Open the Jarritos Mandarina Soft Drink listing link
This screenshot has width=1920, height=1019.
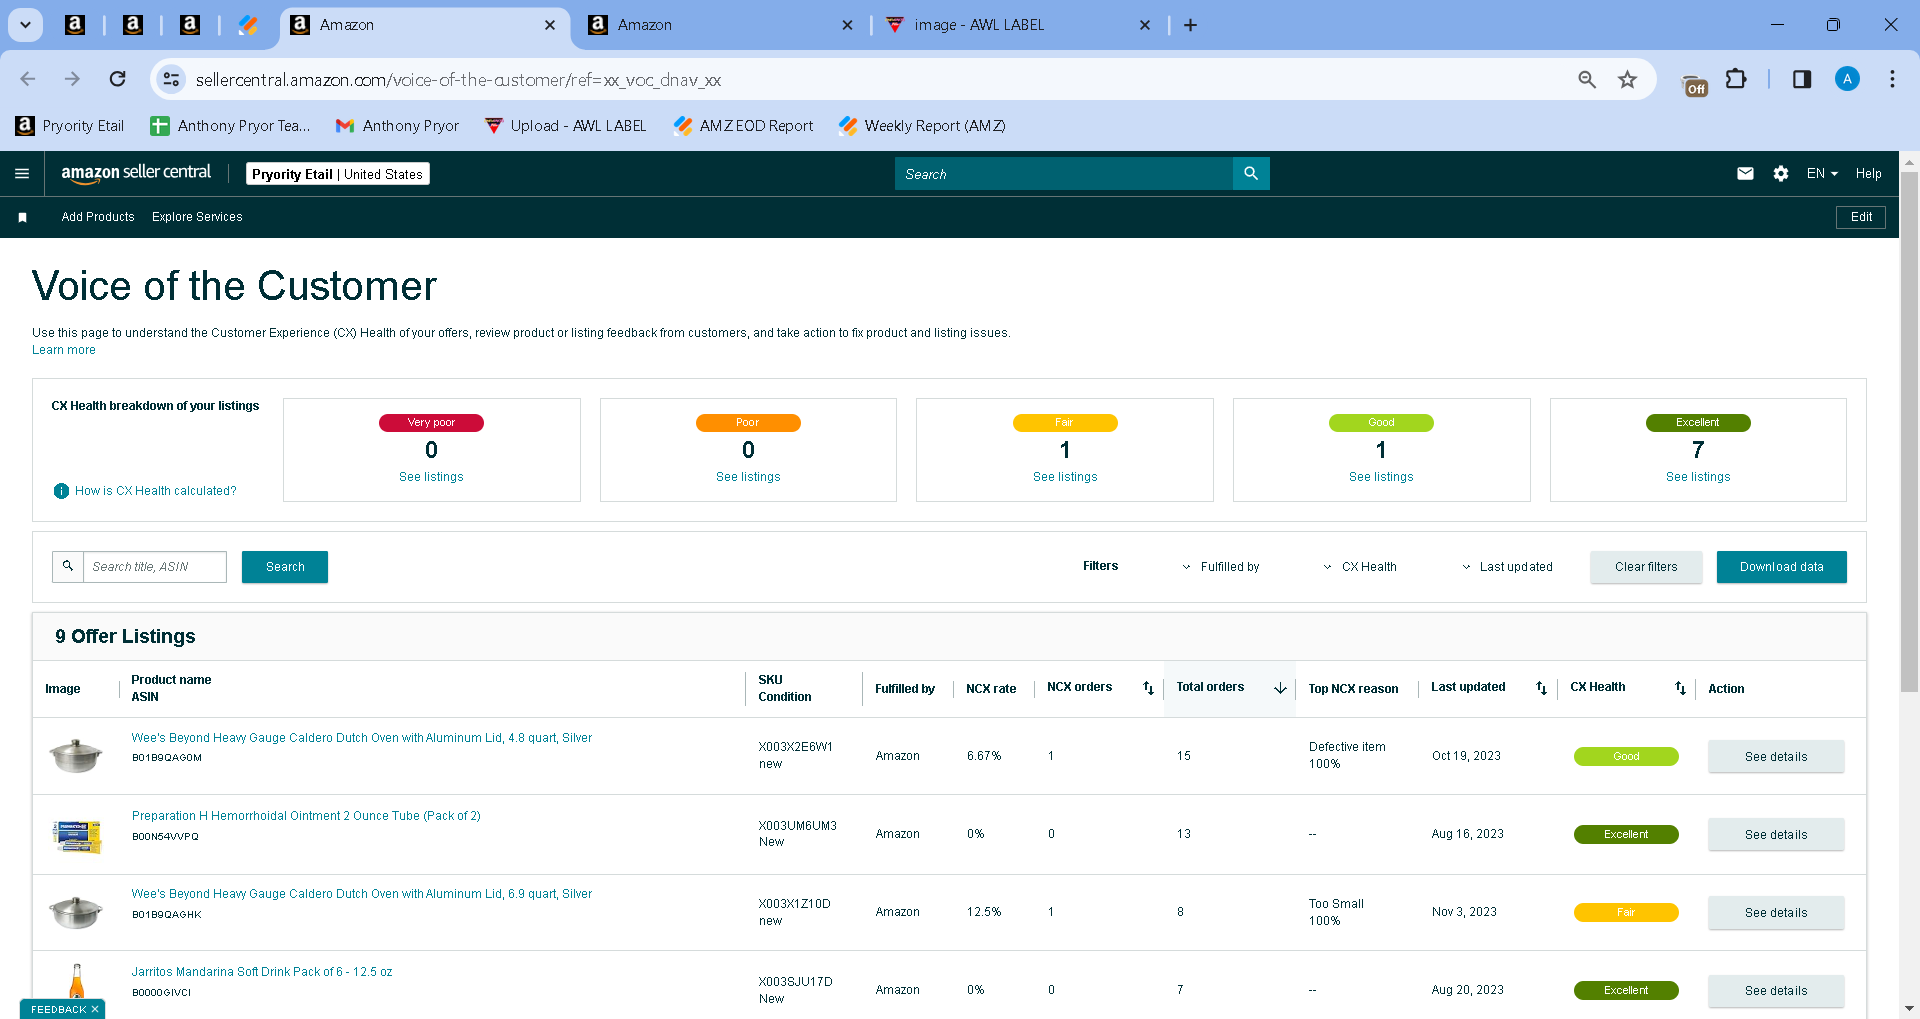click(x=262, y=972)
